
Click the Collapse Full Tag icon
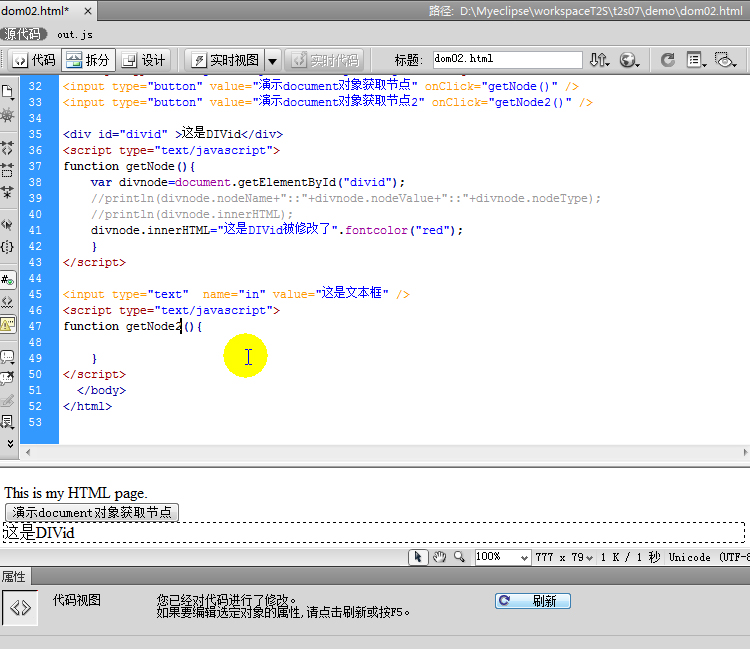8,148
